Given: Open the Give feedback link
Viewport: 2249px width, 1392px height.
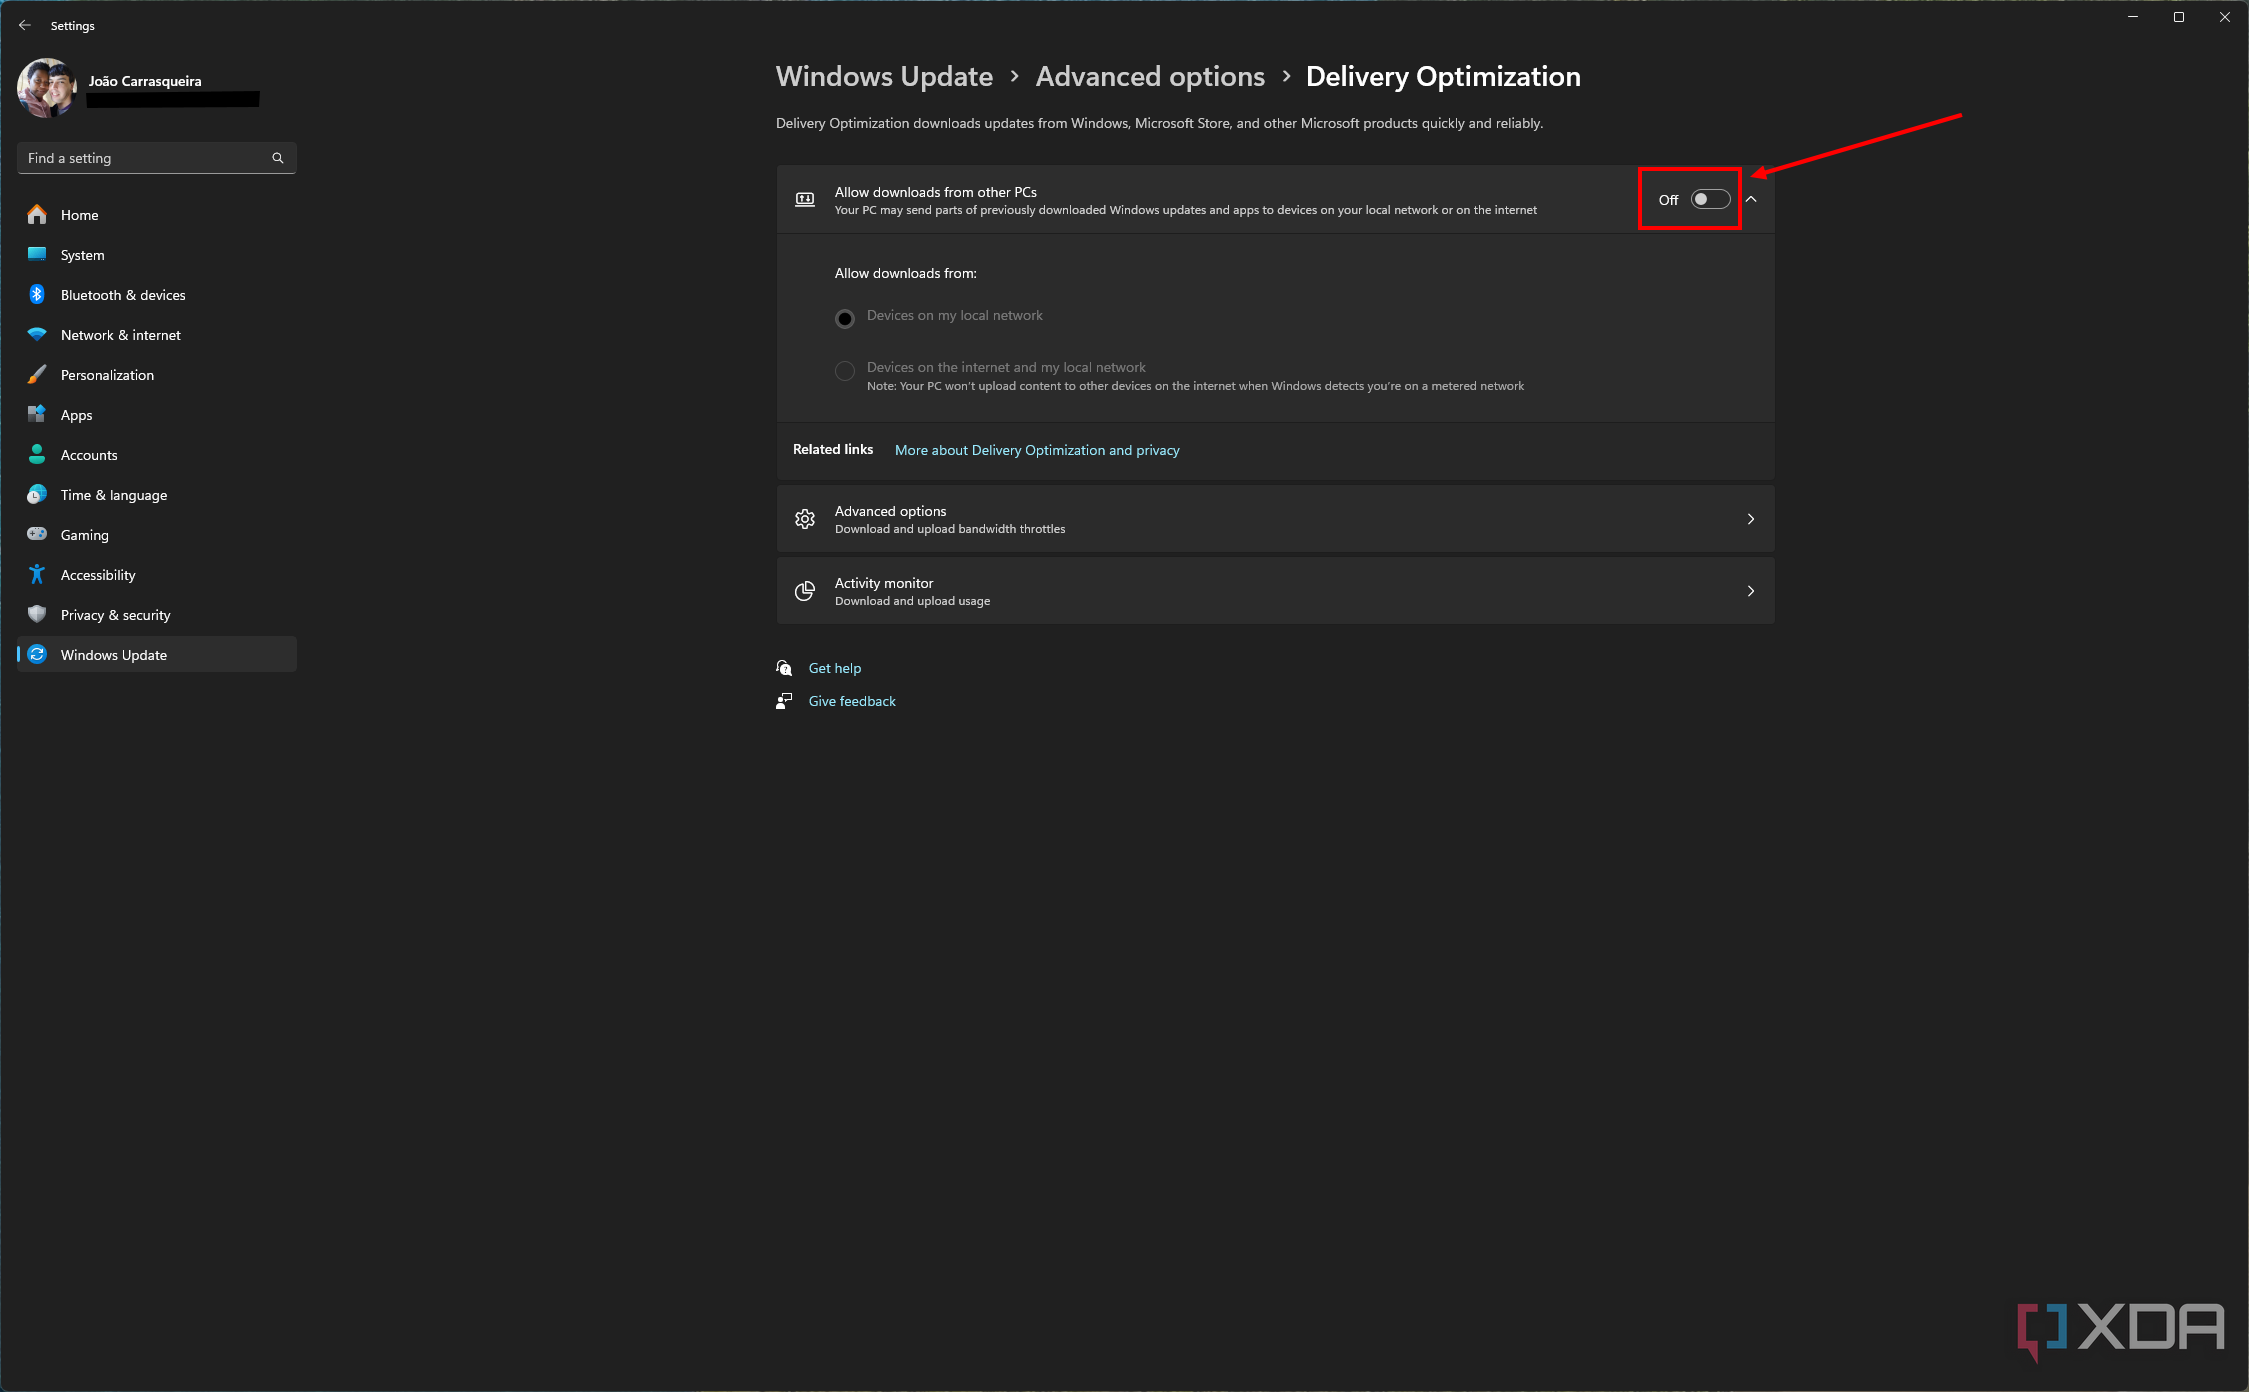Looking at the screenshot, I should click(x=852, y=701).
